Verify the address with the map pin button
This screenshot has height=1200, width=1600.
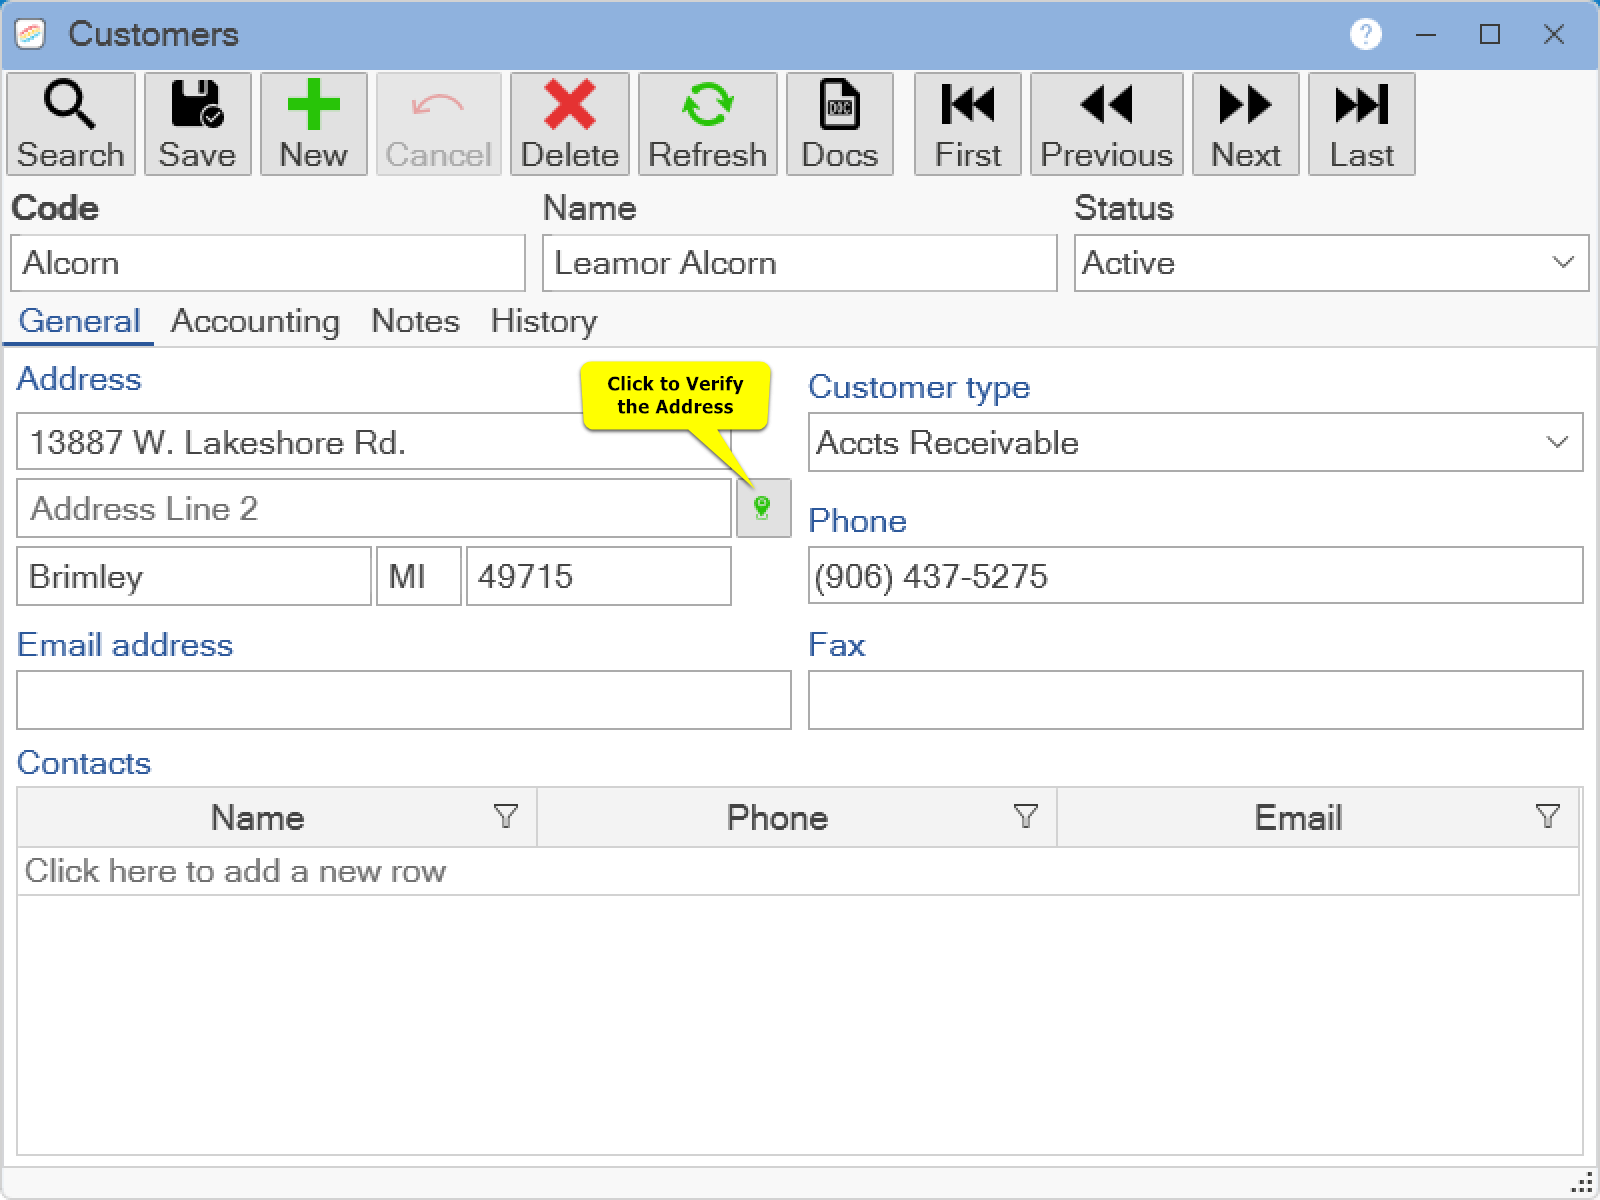pyautogui.click(x=763, y=508)
